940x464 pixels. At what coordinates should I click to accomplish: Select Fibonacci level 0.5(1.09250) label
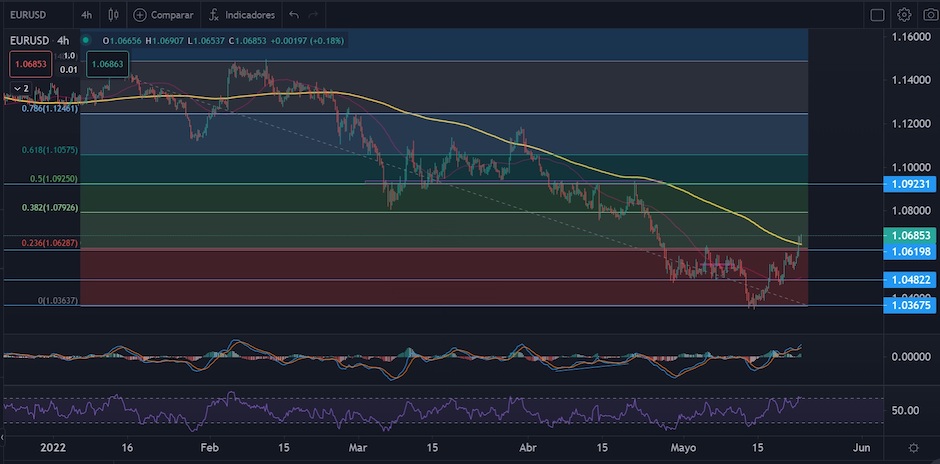pyautogui.click(x=53, y=179)
